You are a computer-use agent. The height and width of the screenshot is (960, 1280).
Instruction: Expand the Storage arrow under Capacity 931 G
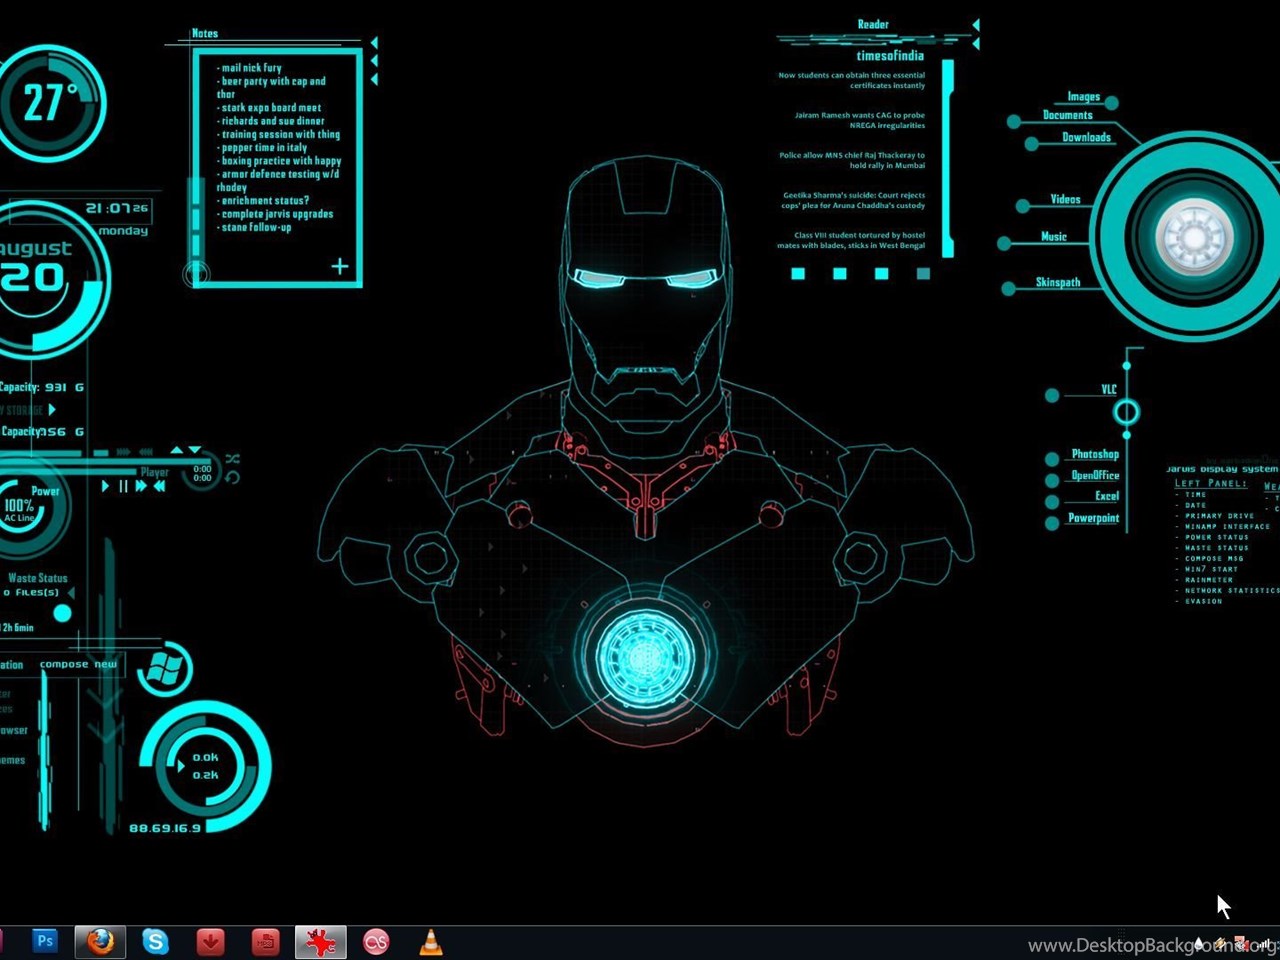click(x=52, y=410)
